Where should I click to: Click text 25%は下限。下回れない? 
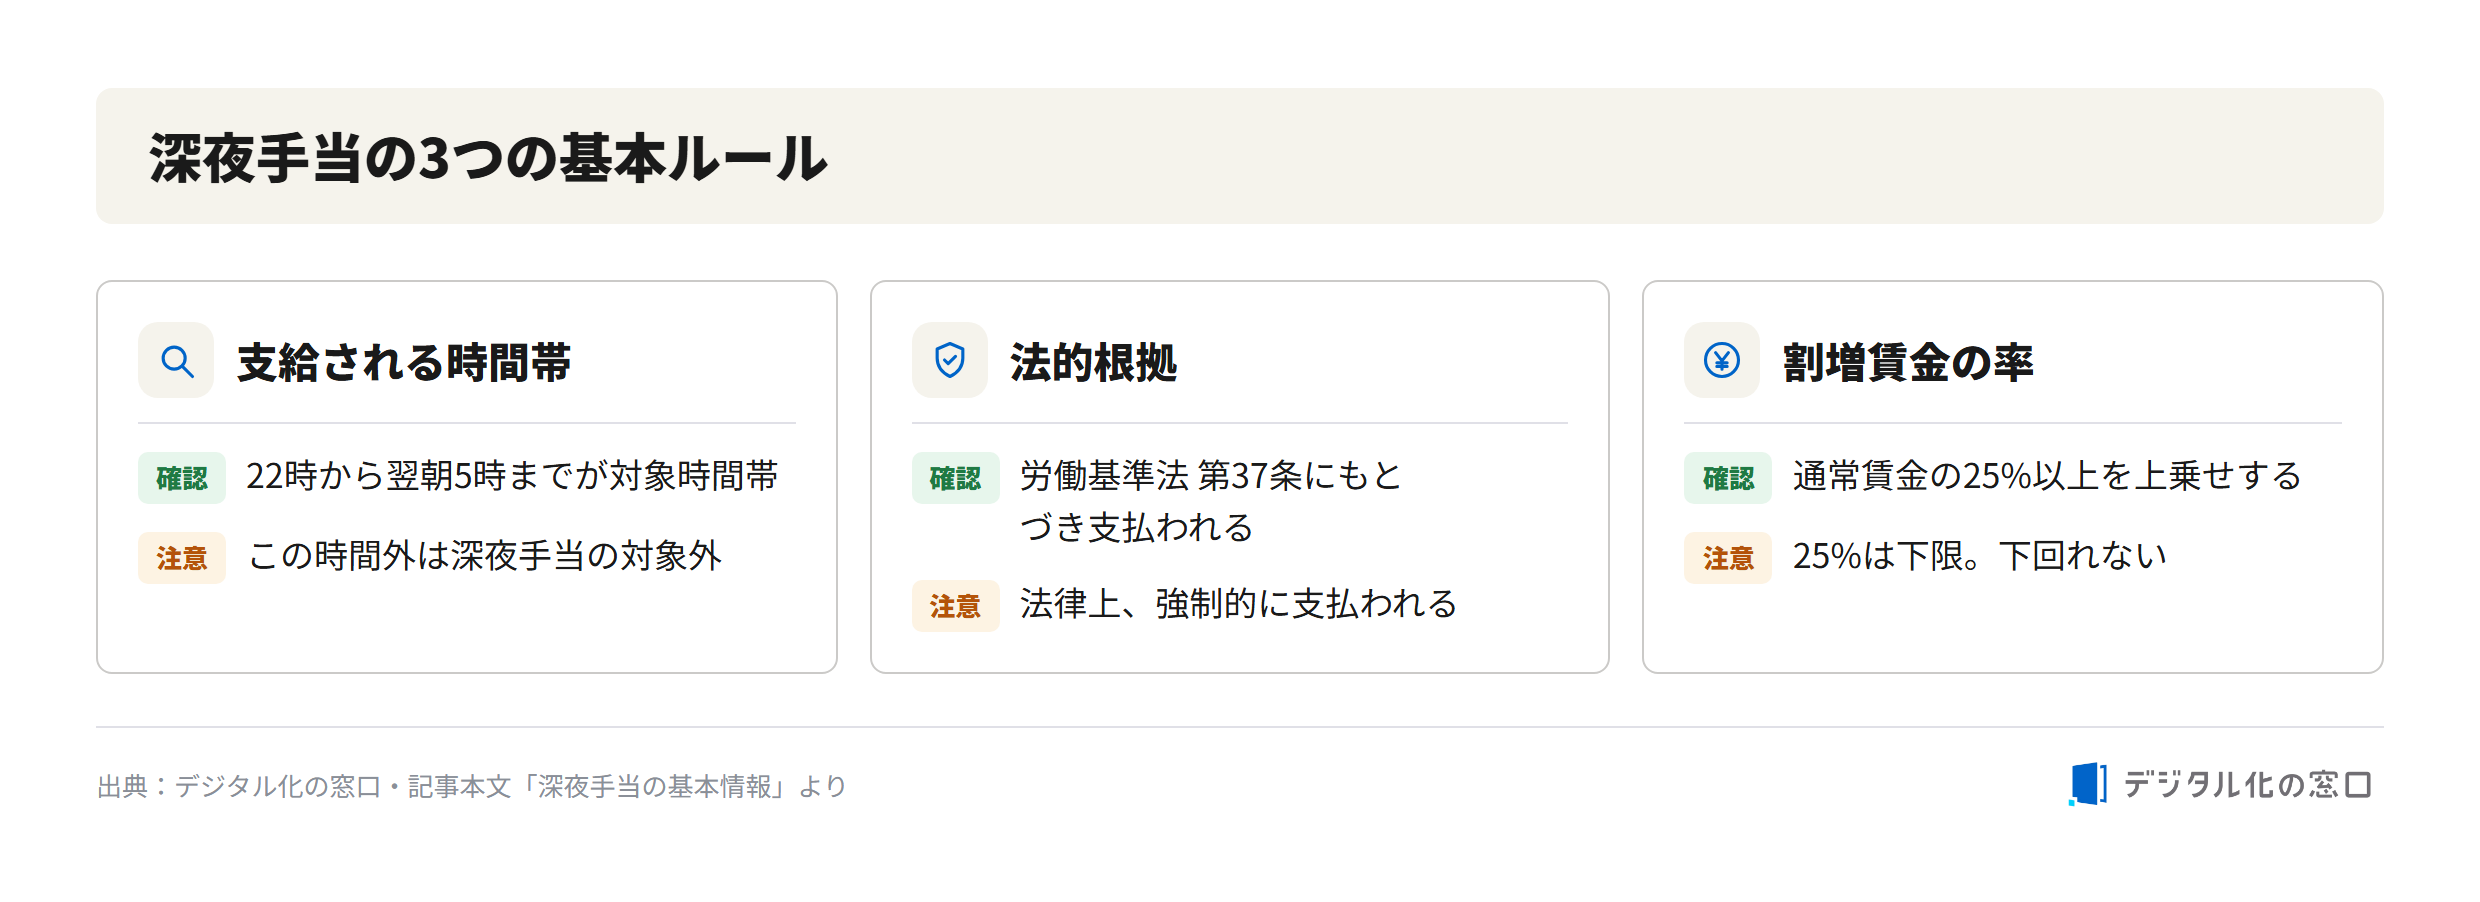[x=1980, y=556]
